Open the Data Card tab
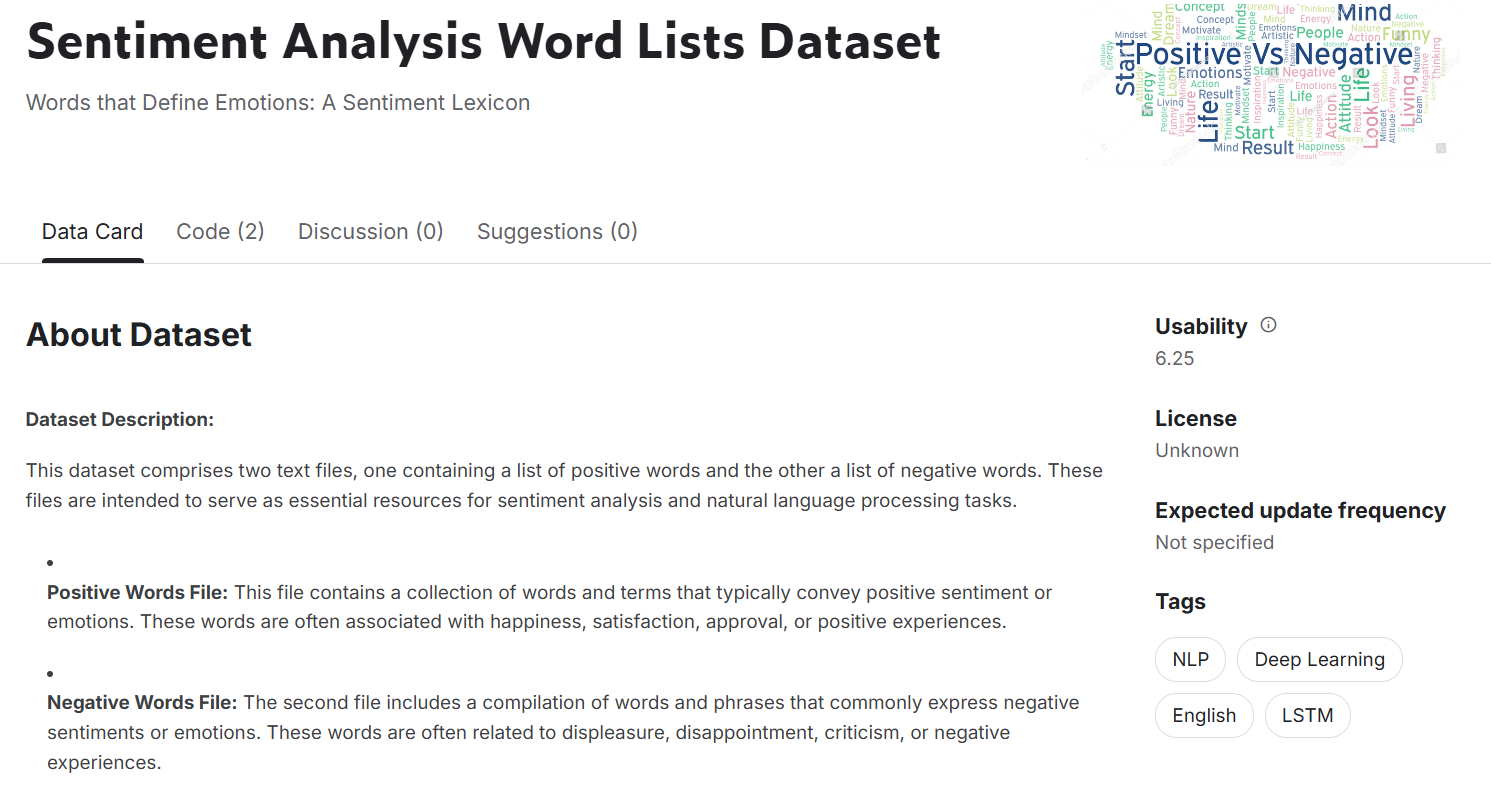Viewport: 1491px width, 786px height. [x=92, y=232]
